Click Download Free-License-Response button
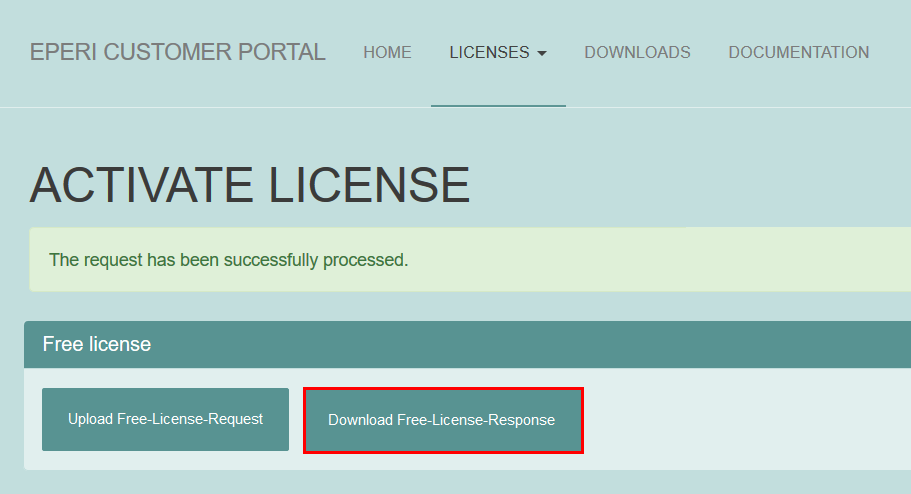Image resolution: width=911 pixels, height=494 pixels. (x=443, y=420)
